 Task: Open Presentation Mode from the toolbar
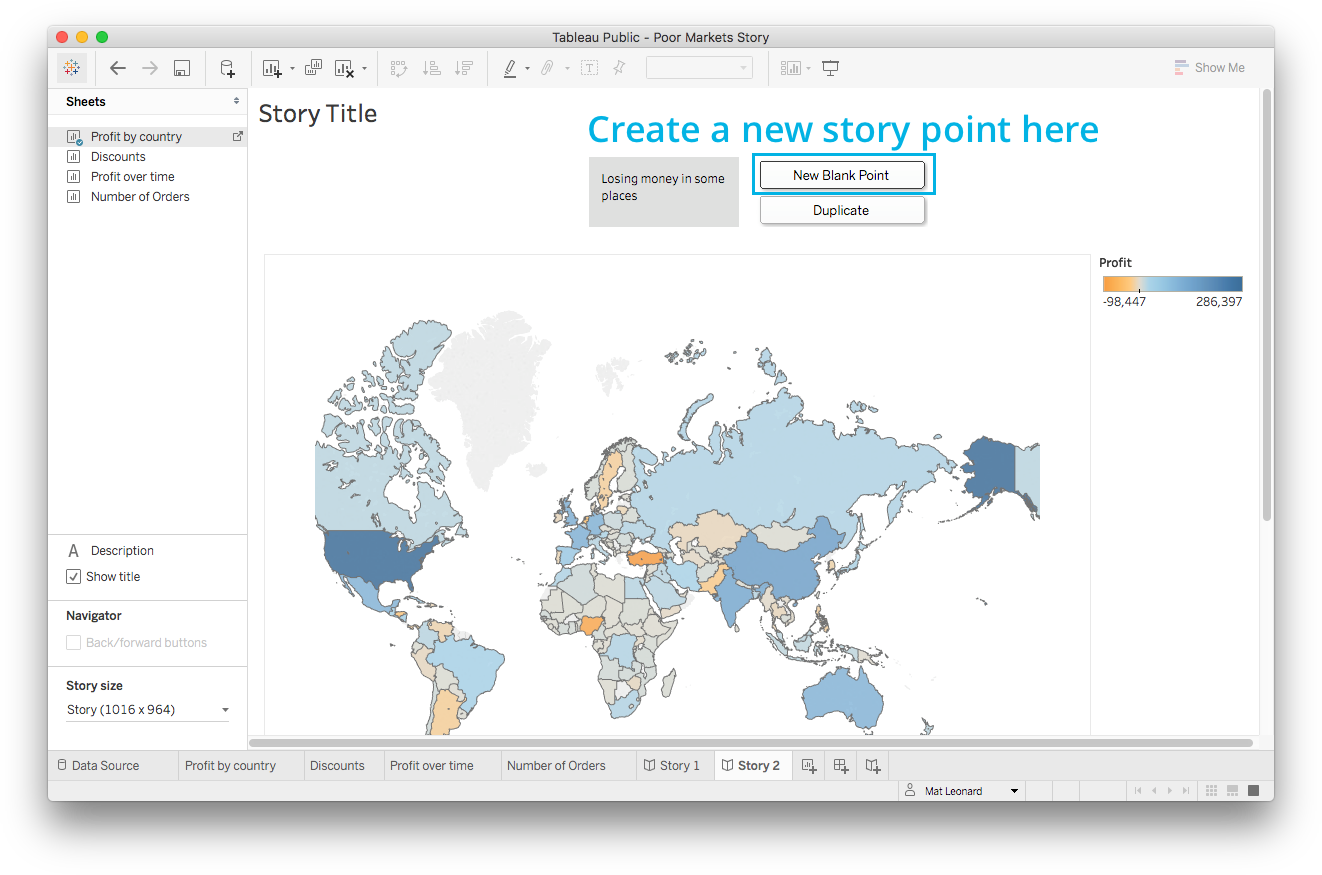tap(830, 68)
